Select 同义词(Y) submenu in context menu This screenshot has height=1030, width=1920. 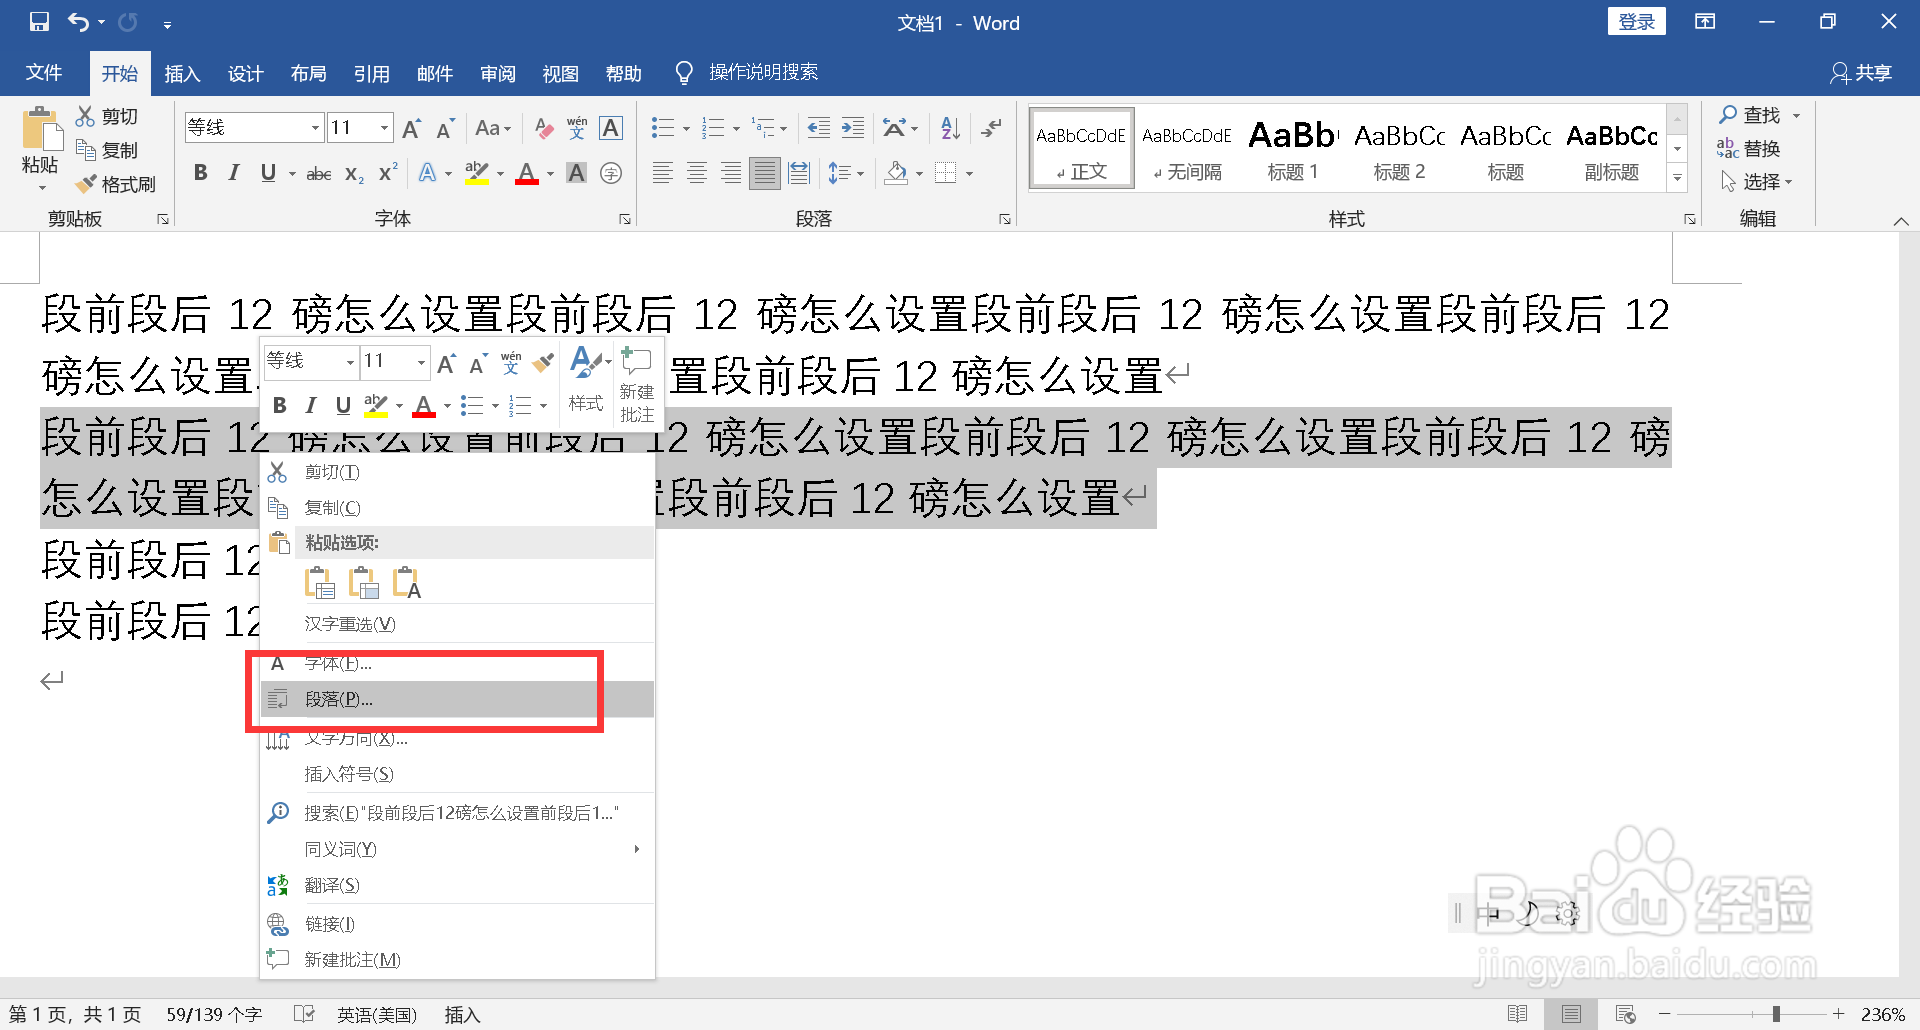[457, 849]
